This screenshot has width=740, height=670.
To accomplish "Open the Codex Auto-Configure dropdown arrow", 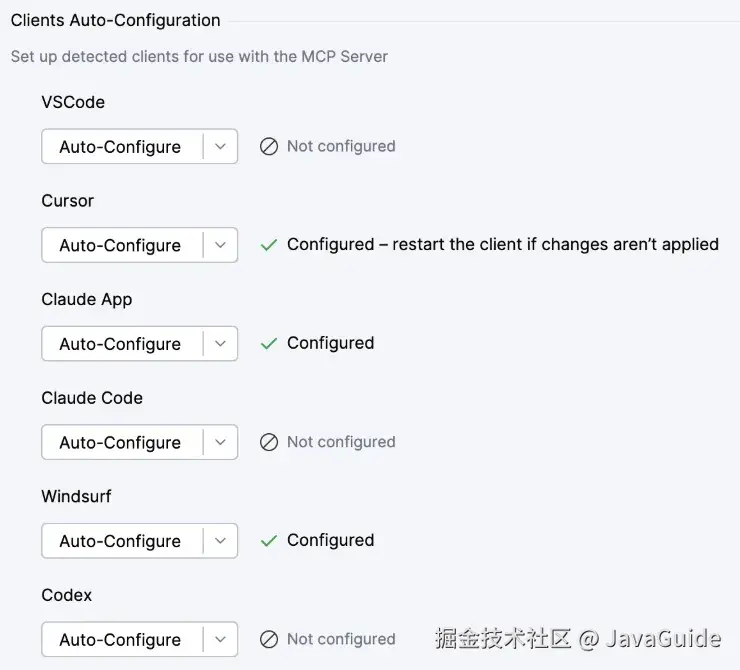I will [220, 640].
